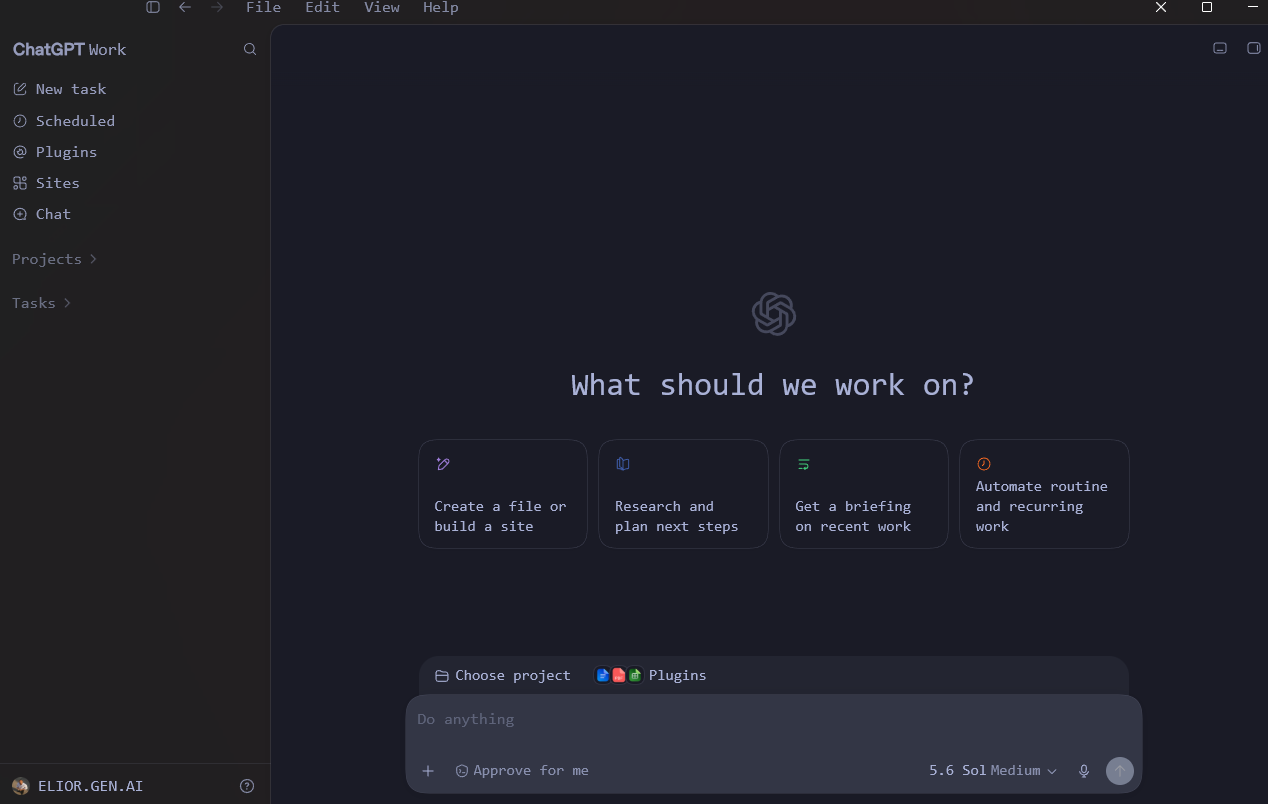Close the window with the X button
This screenshot has height=804, width=1268.
1161,7
